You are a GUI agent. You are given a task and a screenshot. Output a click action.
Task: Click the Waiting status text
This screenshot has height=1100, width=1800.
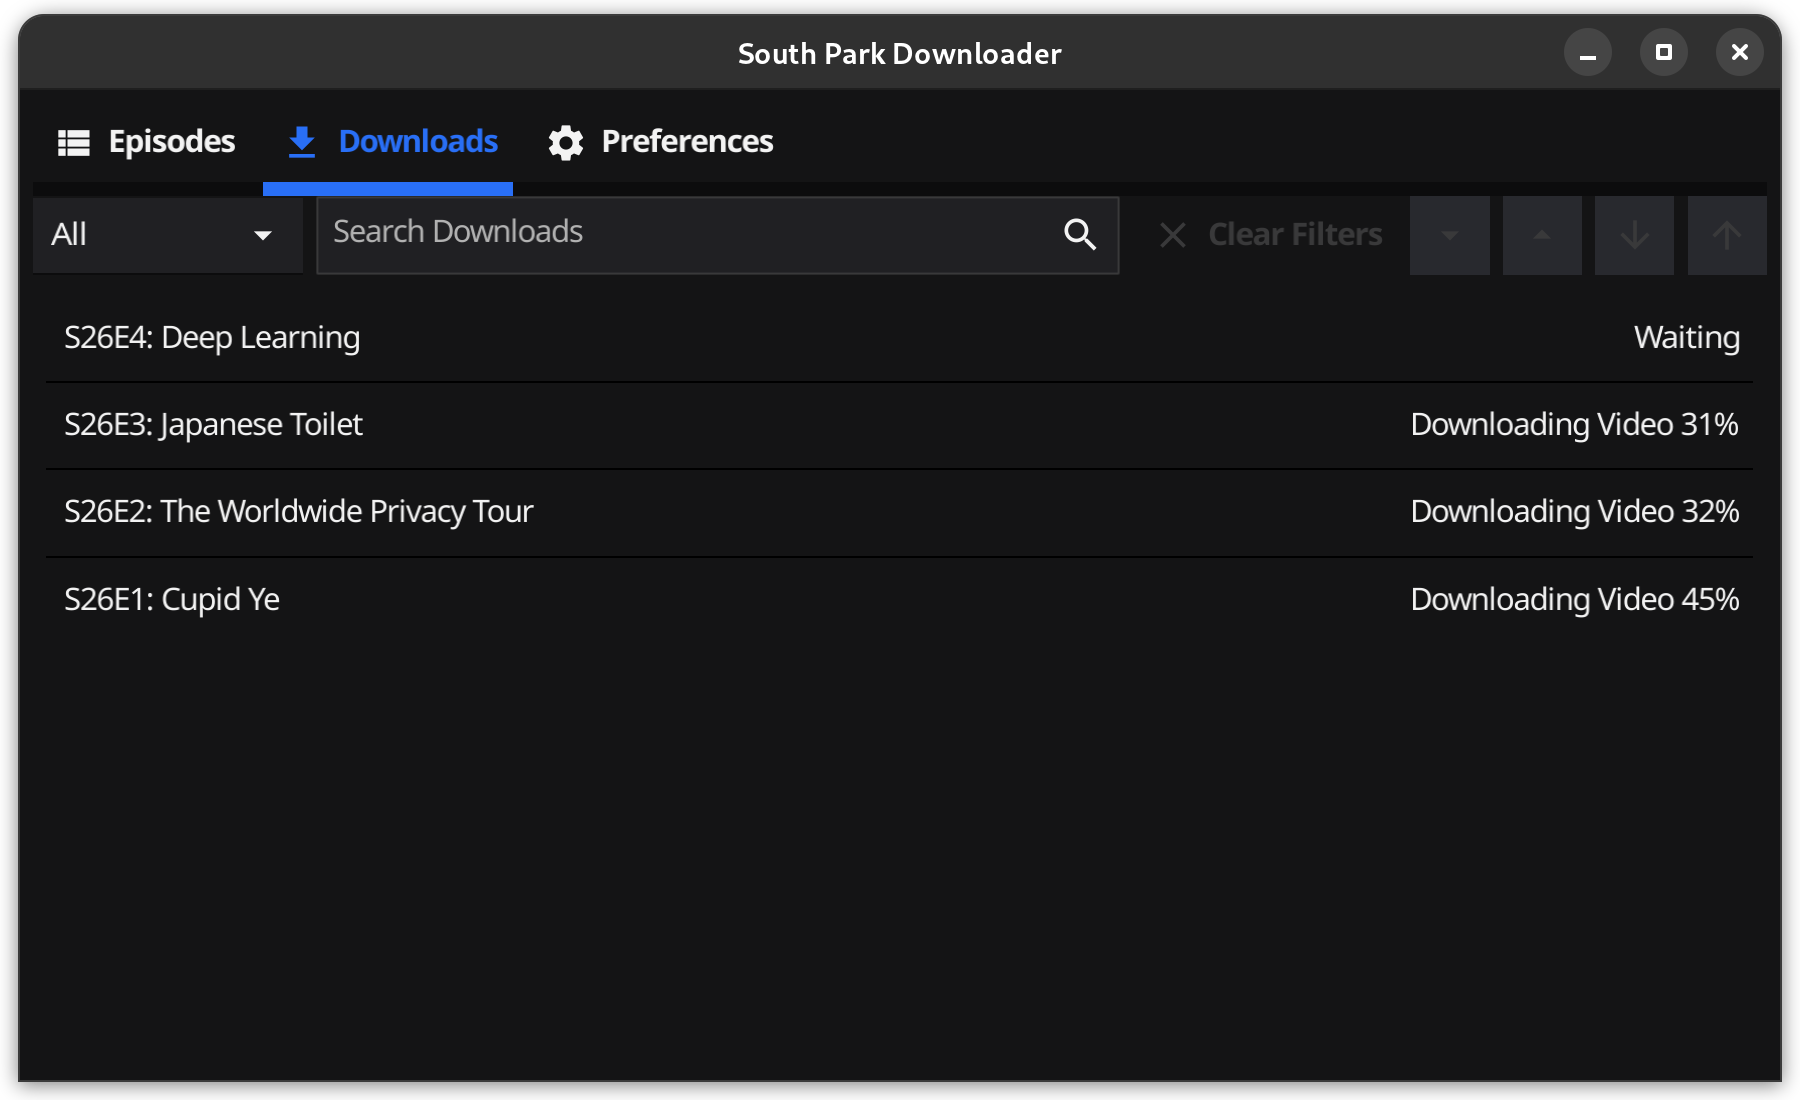click(1687, 338)
